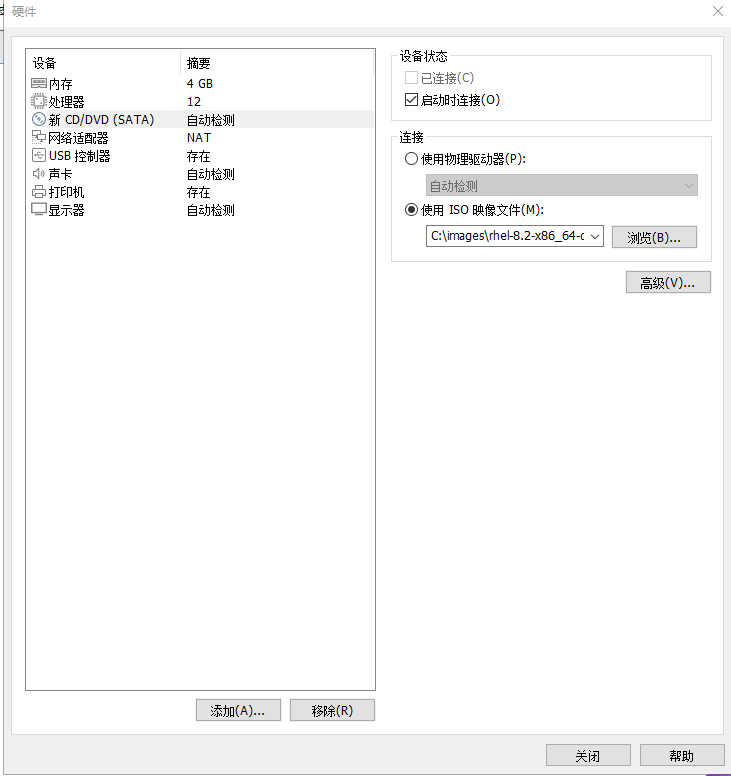Click the 添加(A)... add hardware button

click(x=238, y=711)
